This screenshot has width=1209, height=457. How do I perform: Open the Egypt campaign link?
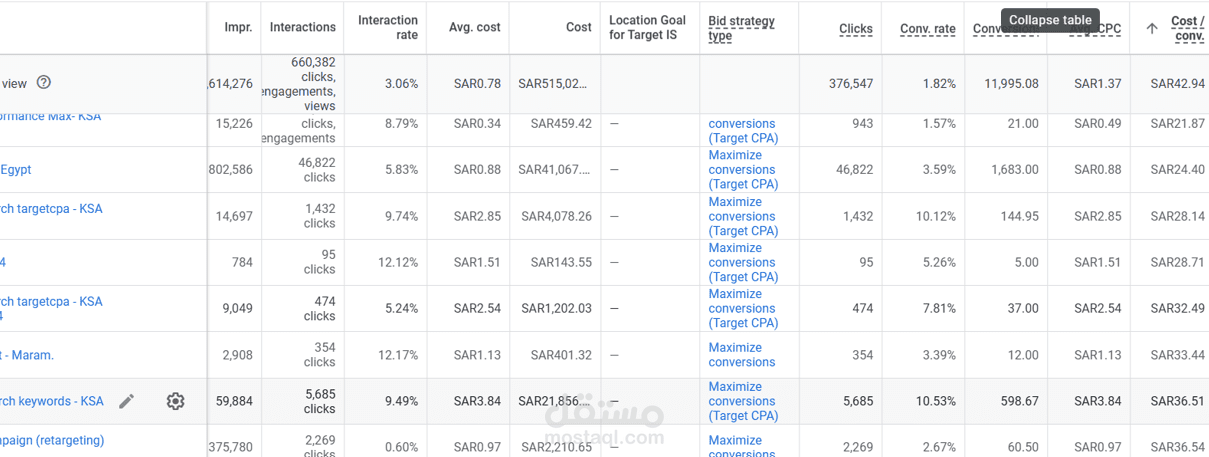pyautogui.click(x=15, y=170)
